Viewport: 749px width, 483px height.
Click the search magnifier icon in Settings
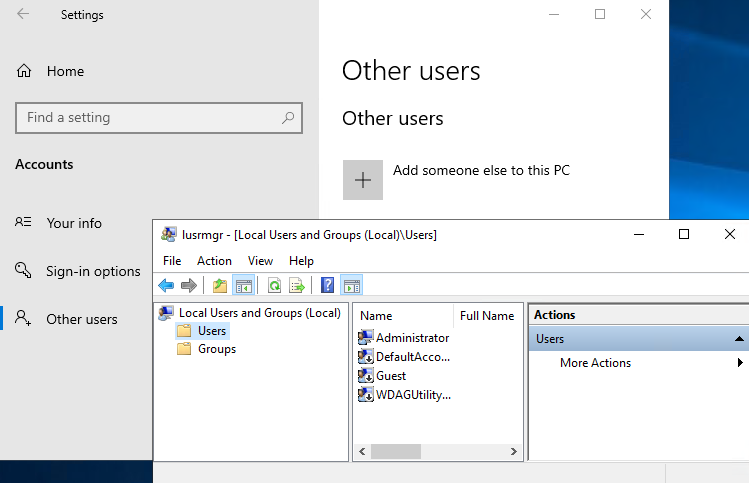click(288, 118)
